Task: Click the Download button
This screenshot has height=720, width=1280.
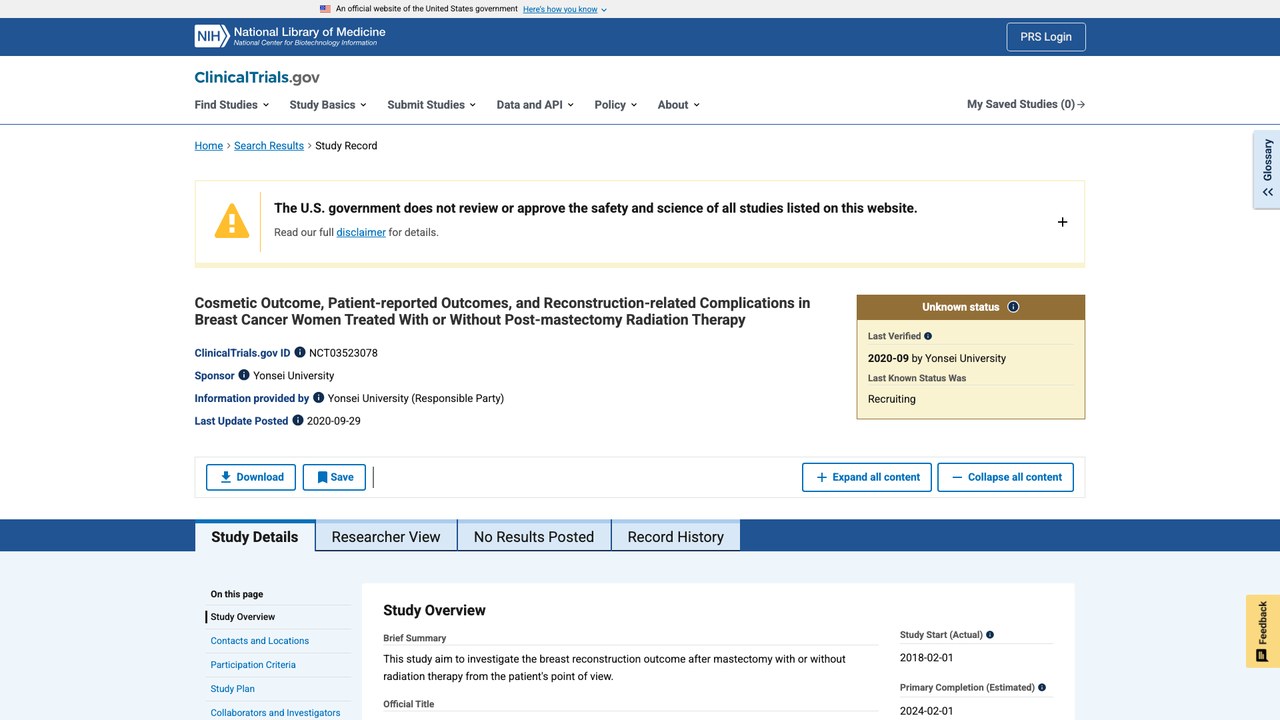Action: (x=251, y=477)
